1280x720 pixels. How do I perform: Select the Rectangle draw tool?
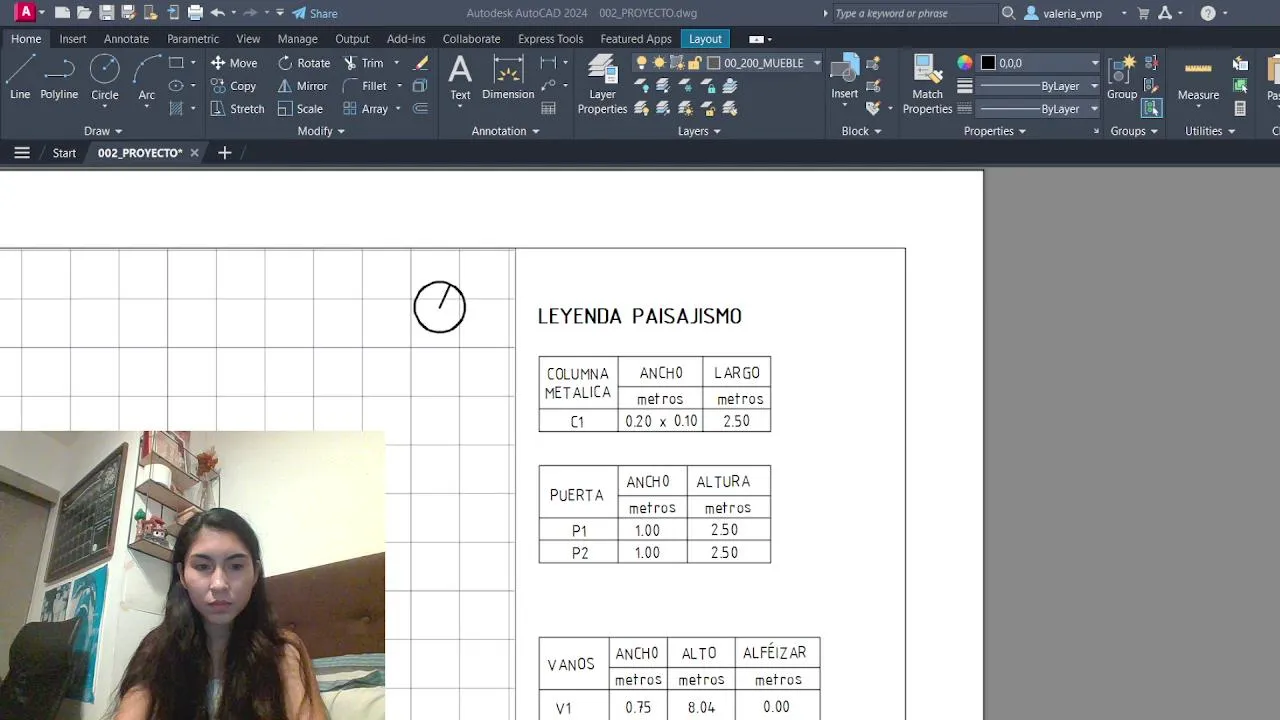point(176,62)
